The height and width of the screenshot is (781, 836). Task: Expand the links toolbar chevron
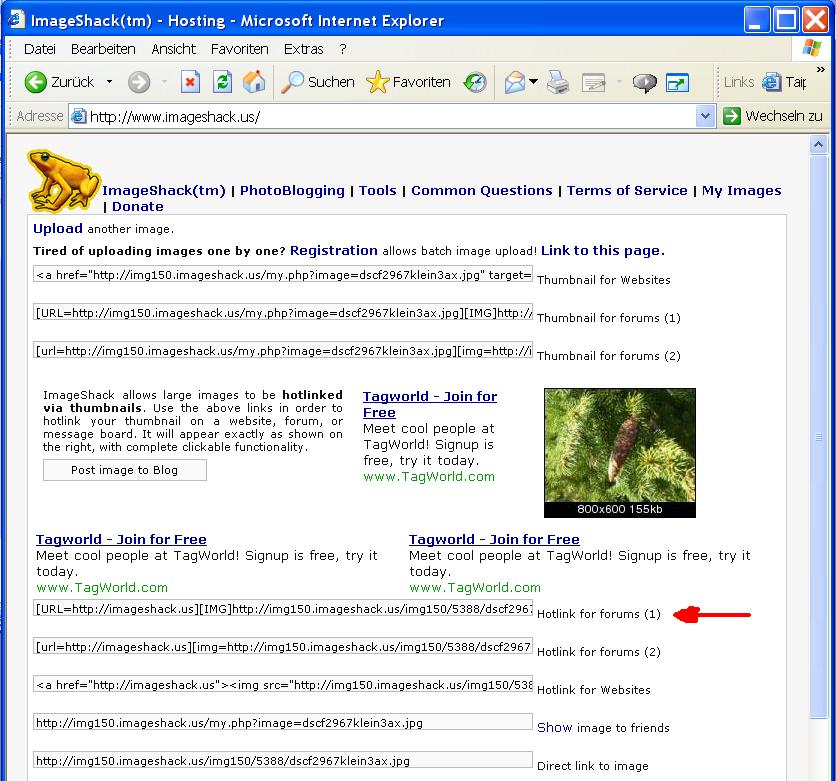[821, 69]
